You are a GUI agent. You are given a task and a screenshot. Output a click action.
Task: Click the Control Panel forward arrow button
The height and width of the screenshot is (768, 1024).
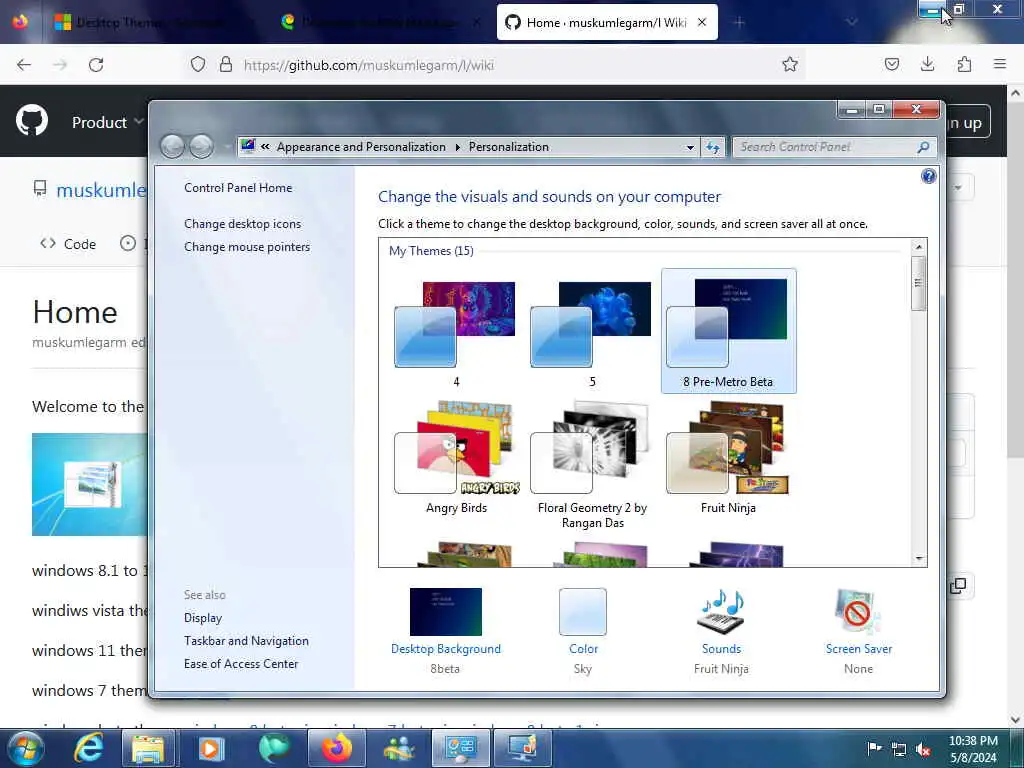click(x=201, y=147)
